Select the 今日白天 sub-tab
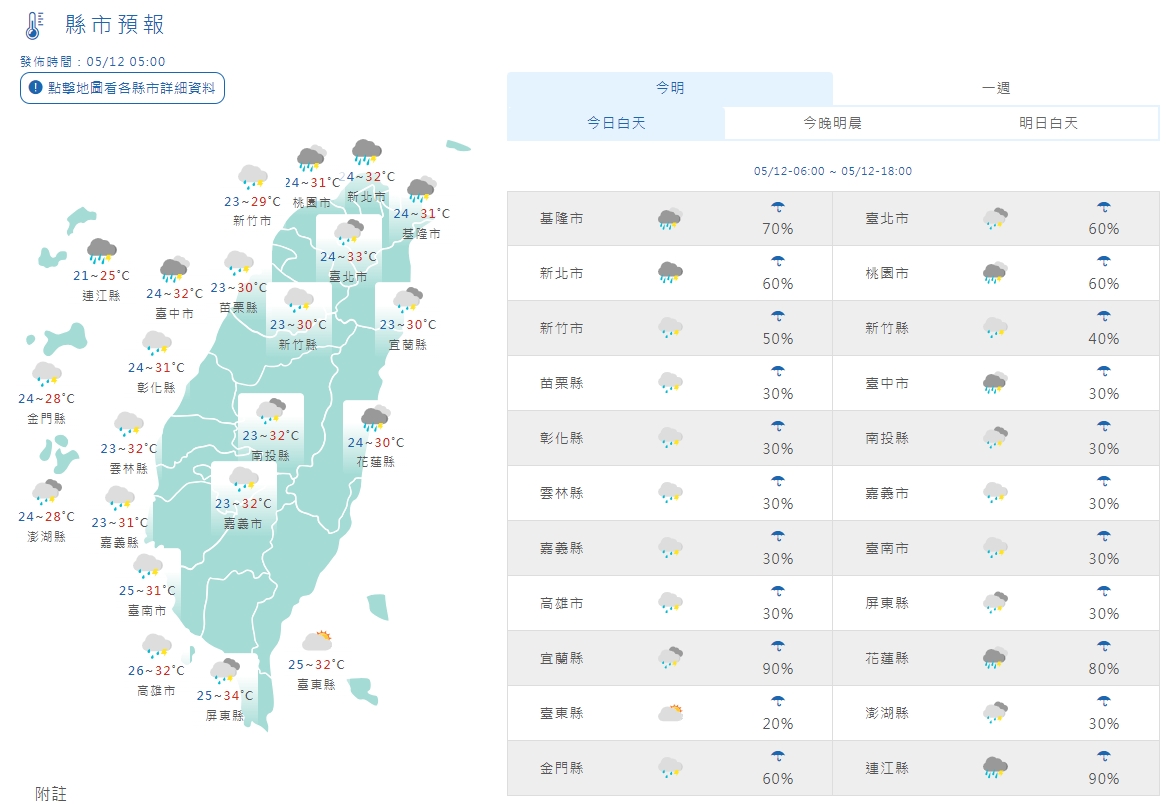 (x=616, y=123)
